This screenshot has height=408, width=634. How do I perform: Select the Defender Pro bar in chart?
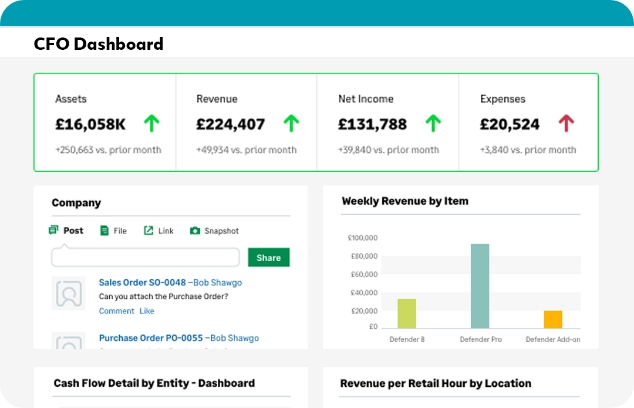coord(480,286)
